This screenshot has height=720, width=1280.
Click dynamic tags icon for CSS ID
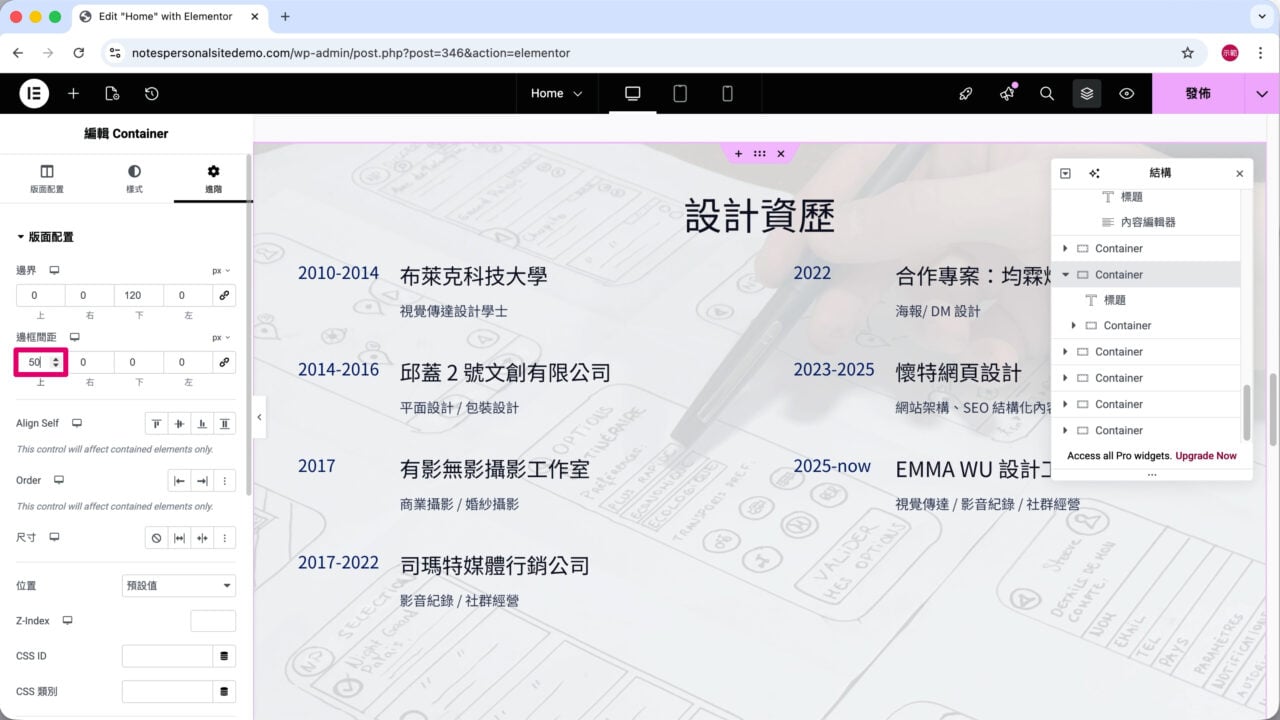pyautogui.click(x=224, y=656)
